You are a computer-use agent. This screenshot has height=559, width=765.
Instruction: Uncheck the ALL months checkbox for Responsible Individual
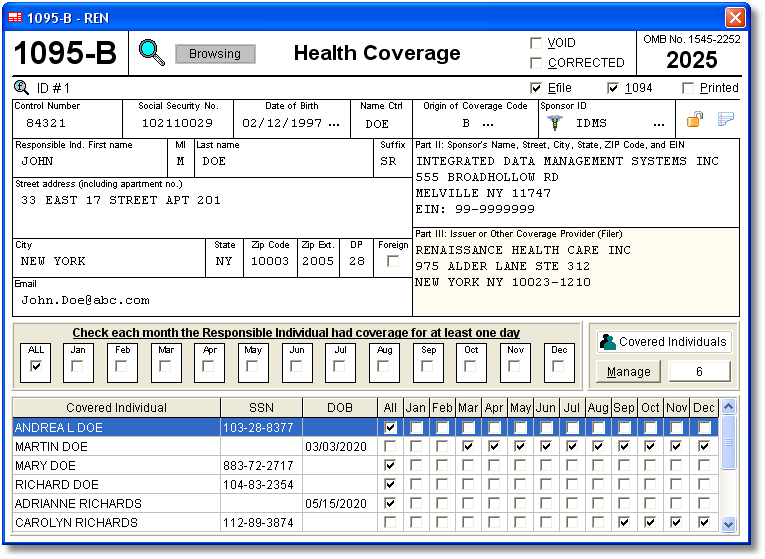point(36,366)
